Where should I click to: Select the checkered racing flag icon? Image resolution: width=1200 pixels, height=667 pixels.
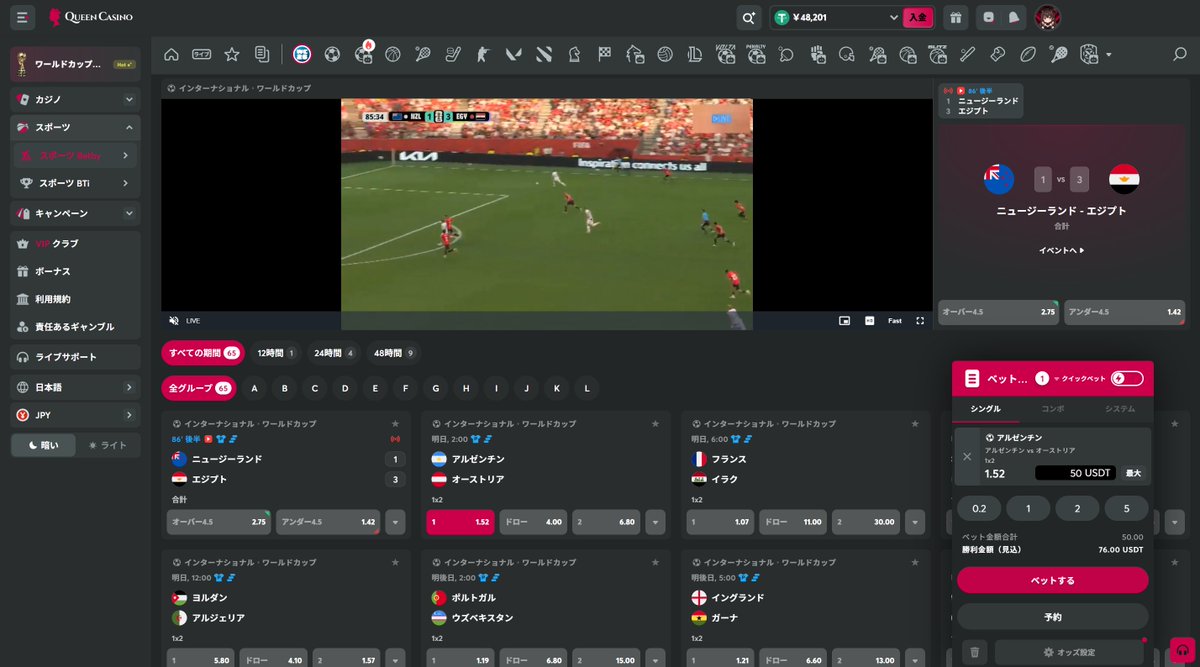(604, 54)
